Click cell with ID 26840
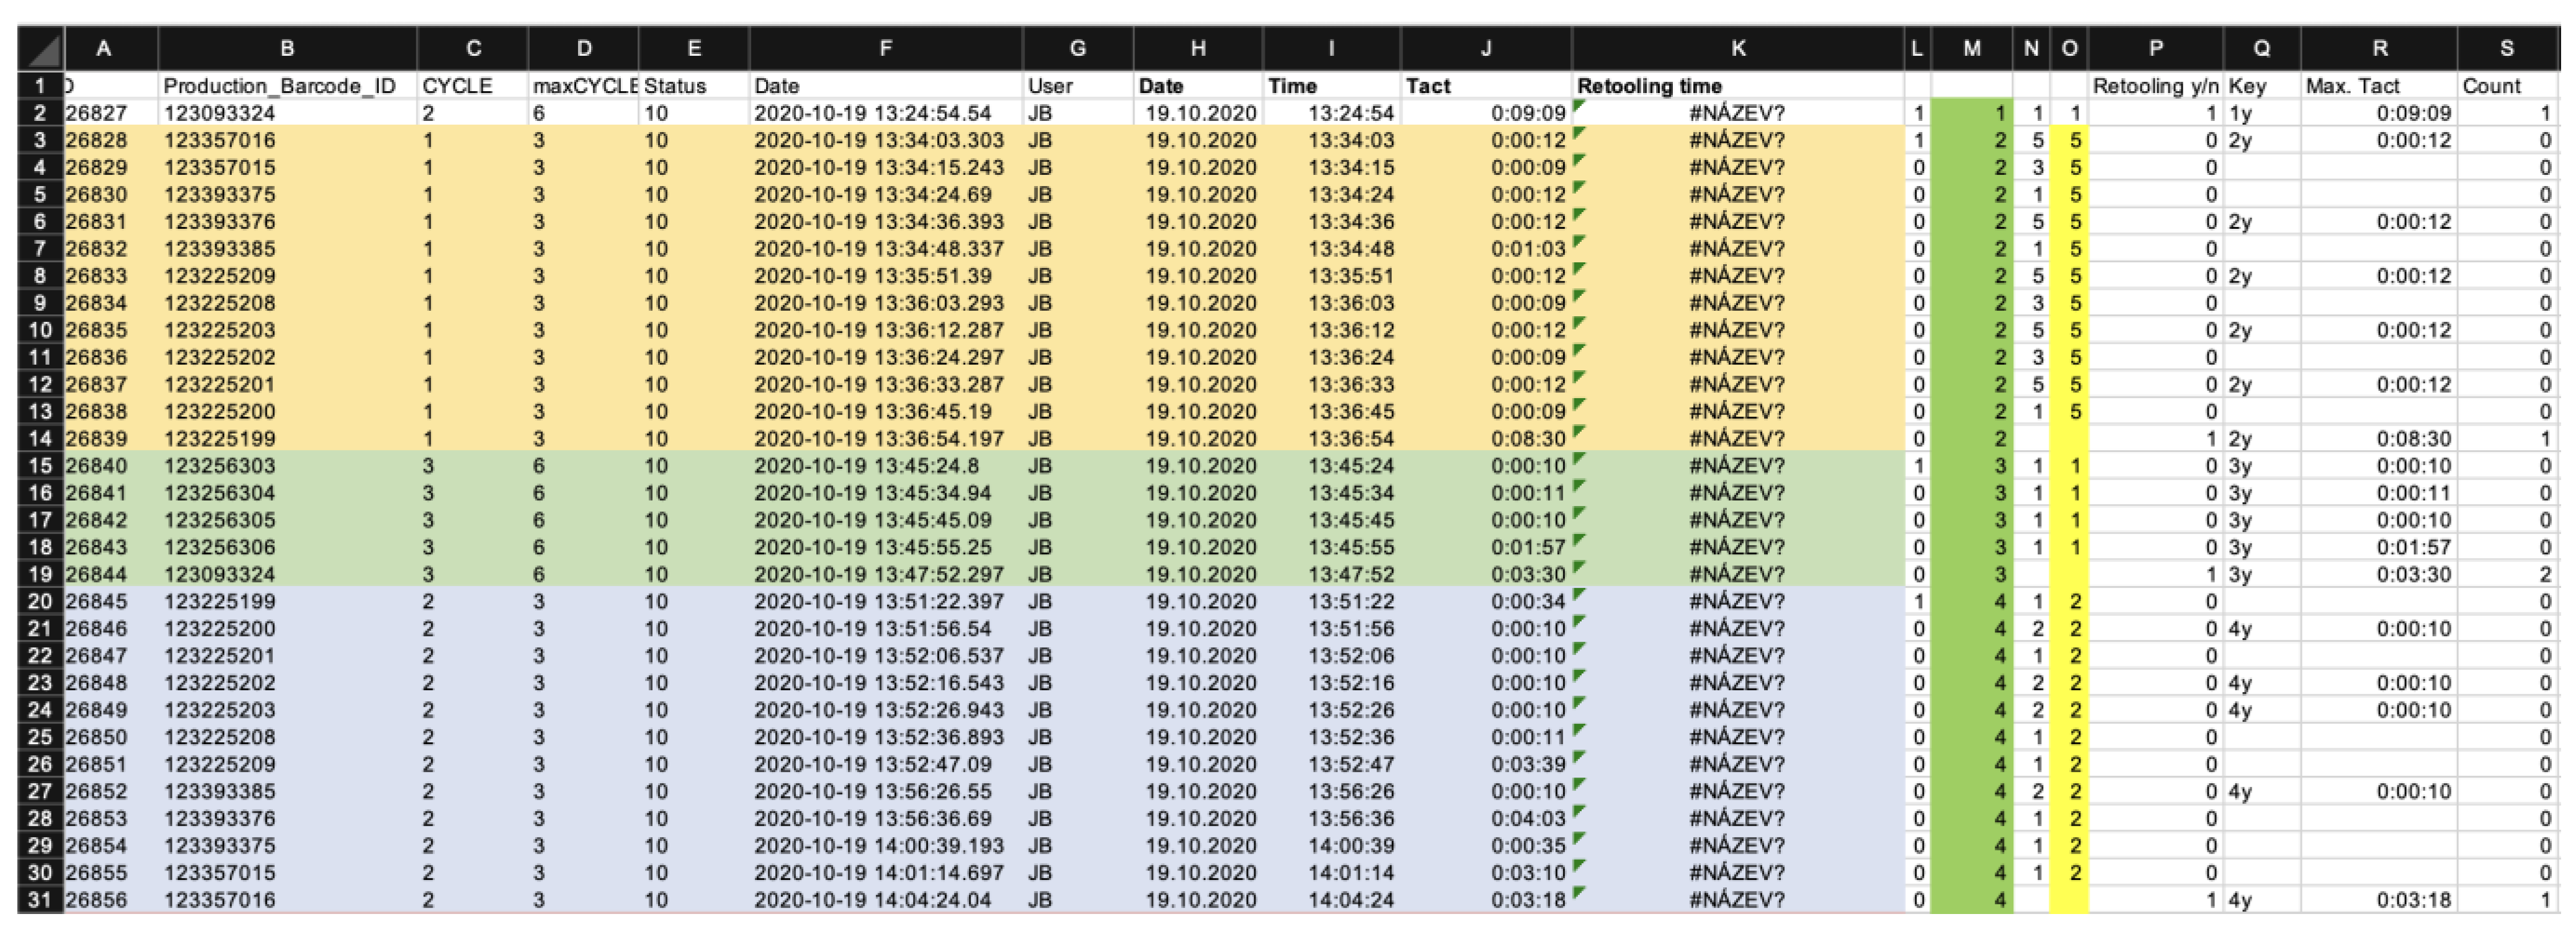 click(x=96, y=466)
